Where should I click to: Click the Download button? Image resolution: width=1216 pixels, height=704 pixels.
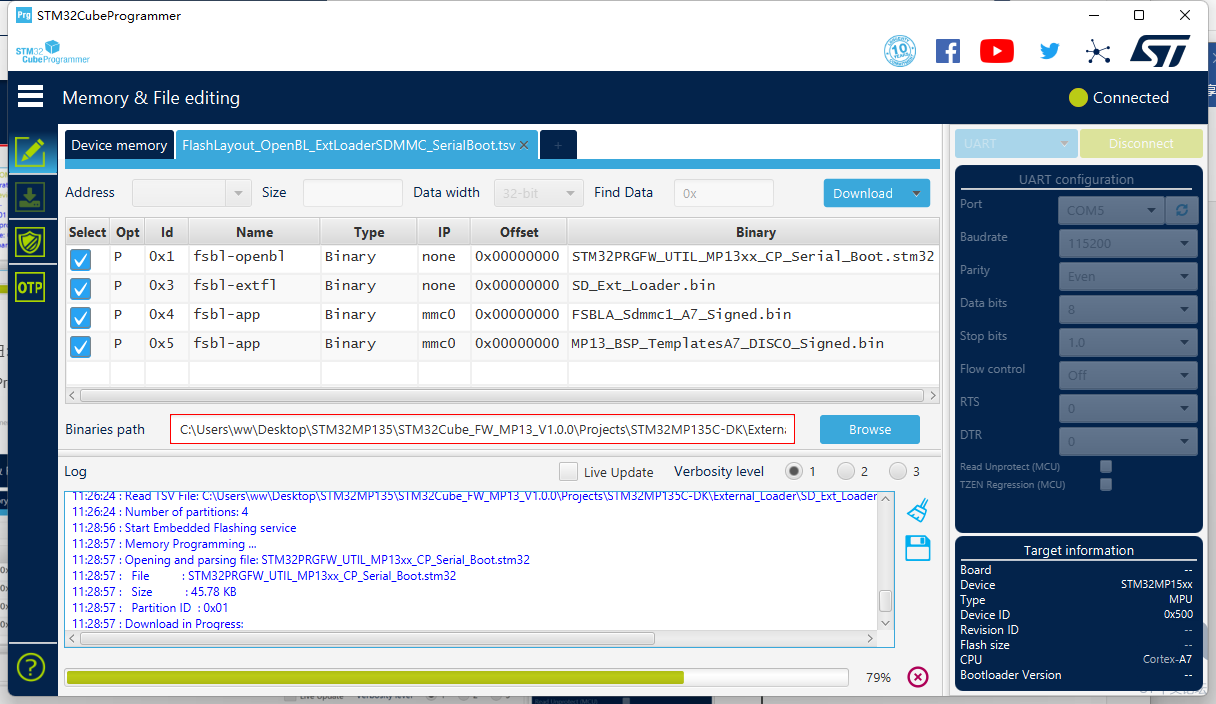pos(863,193)
